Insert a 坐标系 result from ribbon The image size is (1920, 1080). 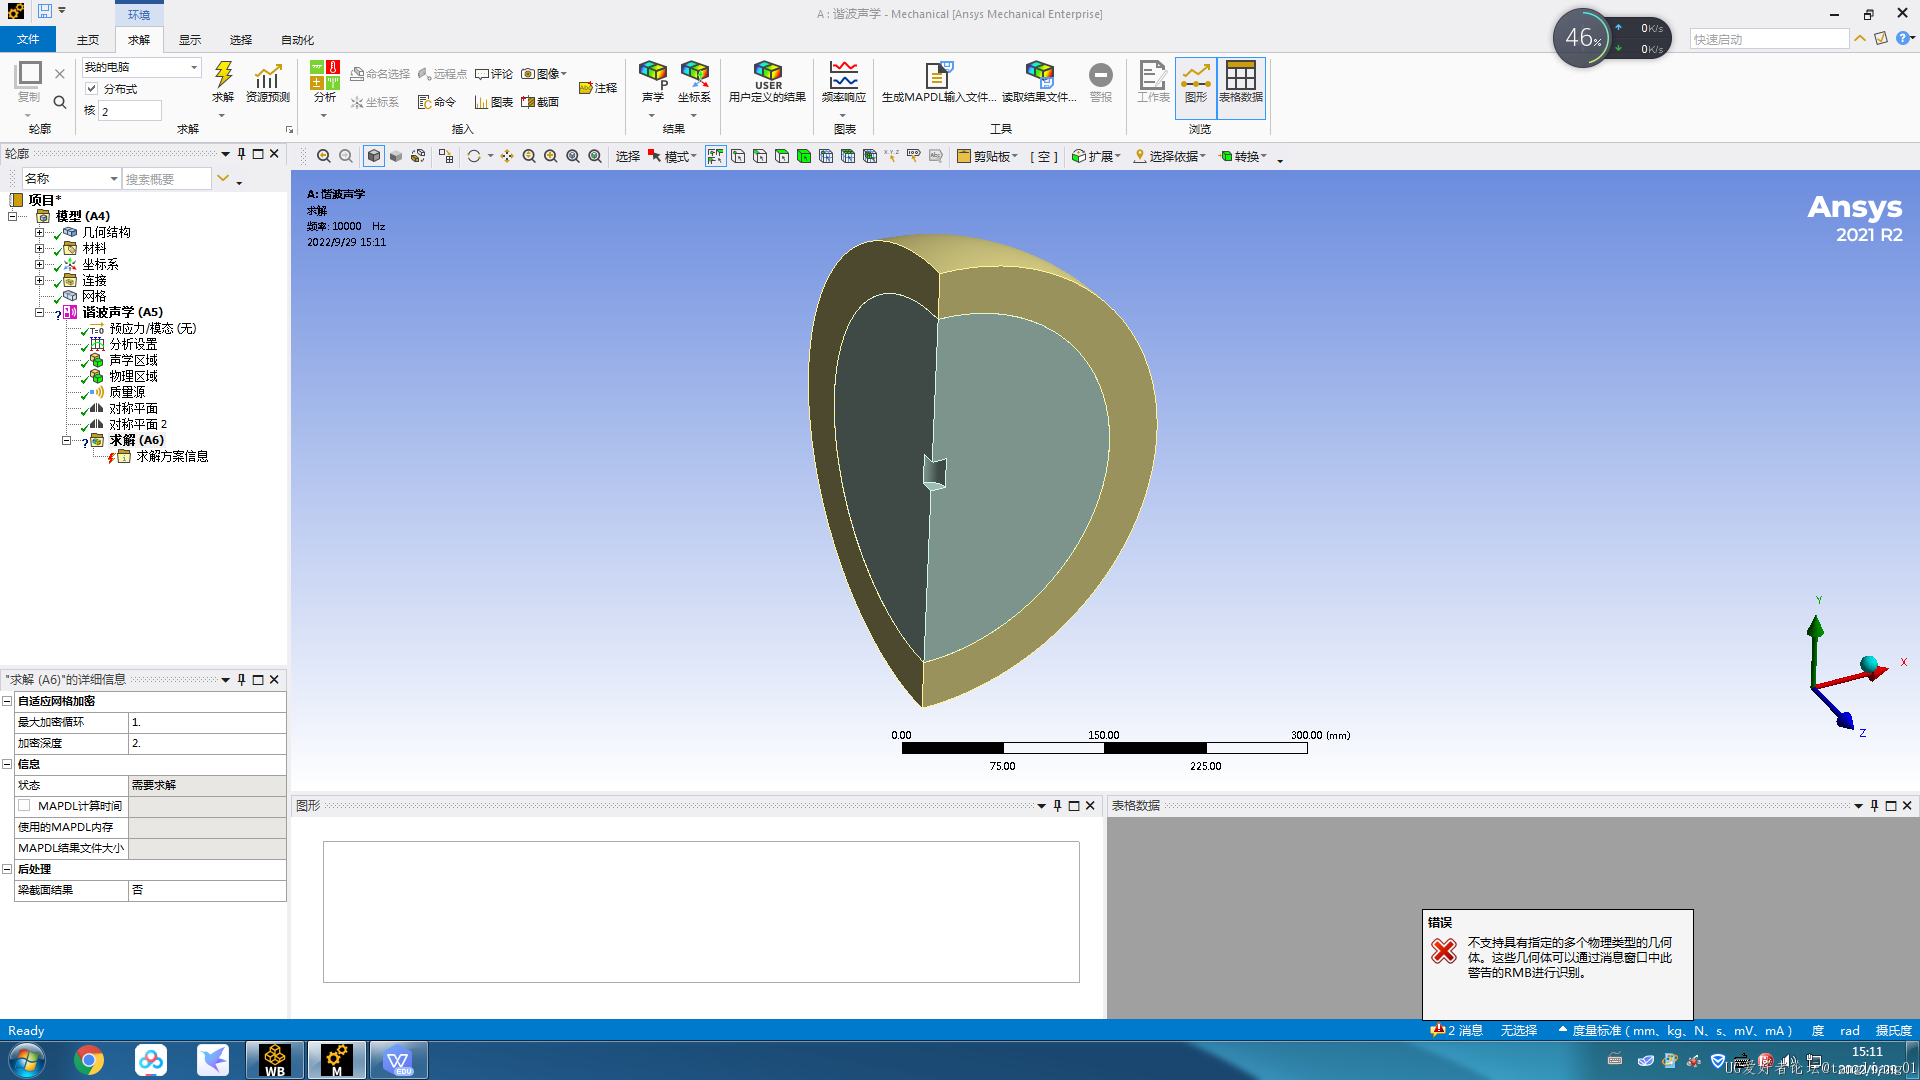pyautogui.click(x=694, y=82)
